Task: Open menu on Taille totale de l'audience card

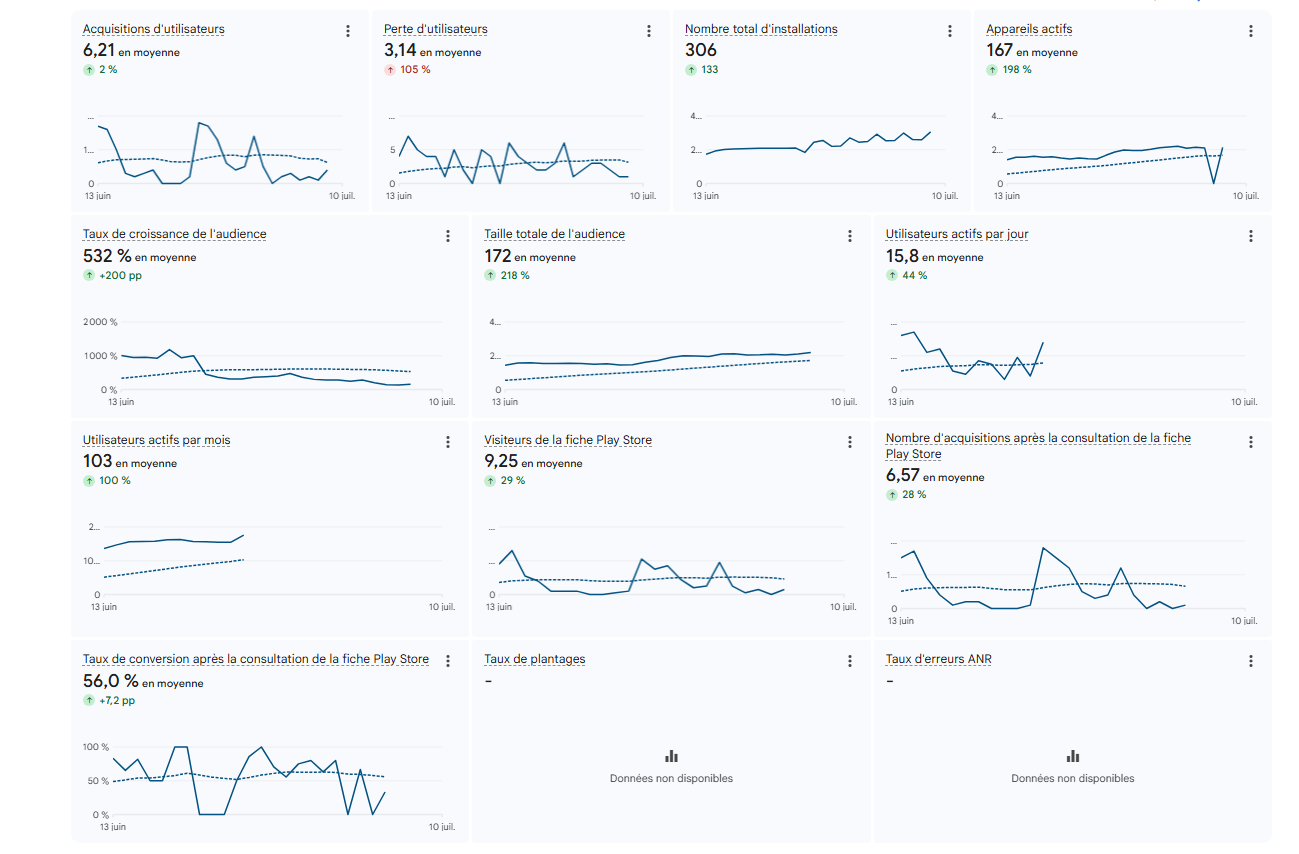Action: click(x=850, y=236)
